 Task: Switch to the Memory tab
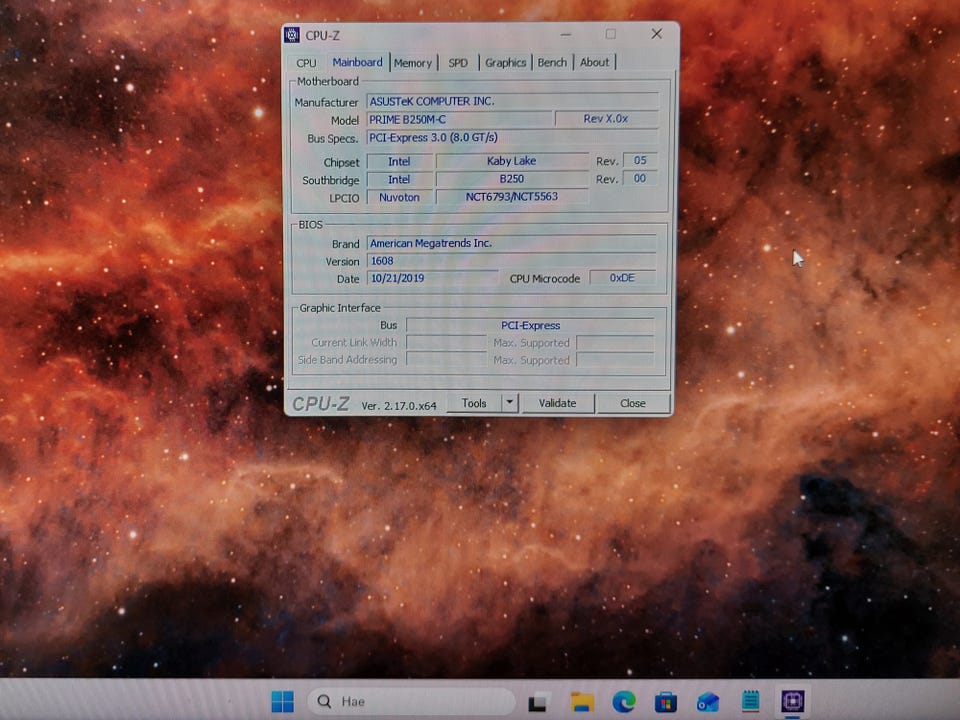pos(412,63)
